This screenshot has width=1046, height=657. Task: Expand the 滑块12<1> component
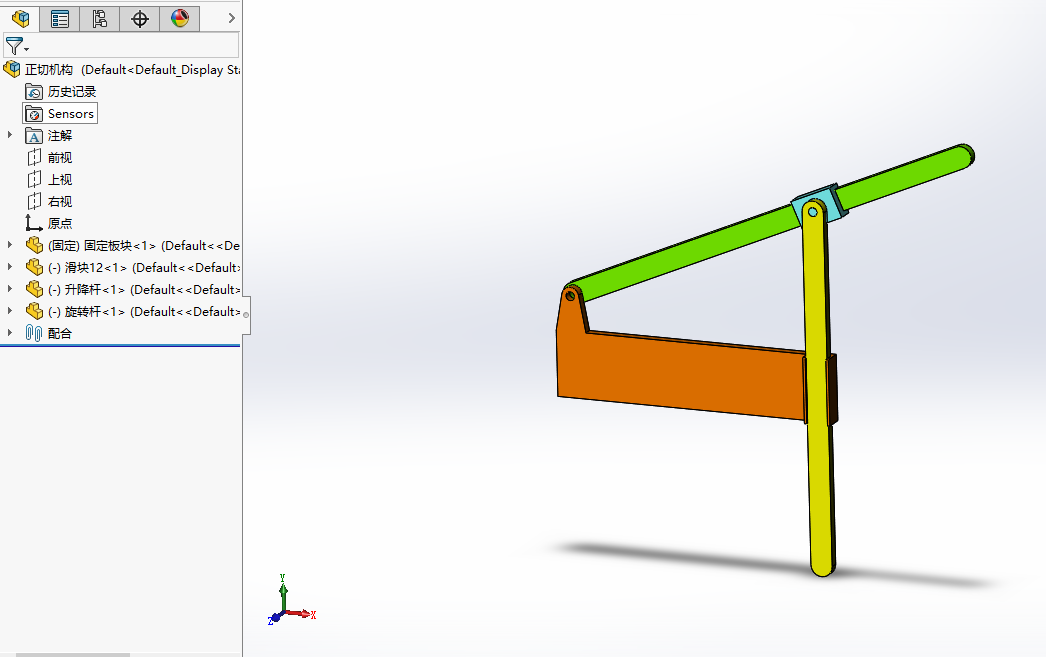[9, 267]
